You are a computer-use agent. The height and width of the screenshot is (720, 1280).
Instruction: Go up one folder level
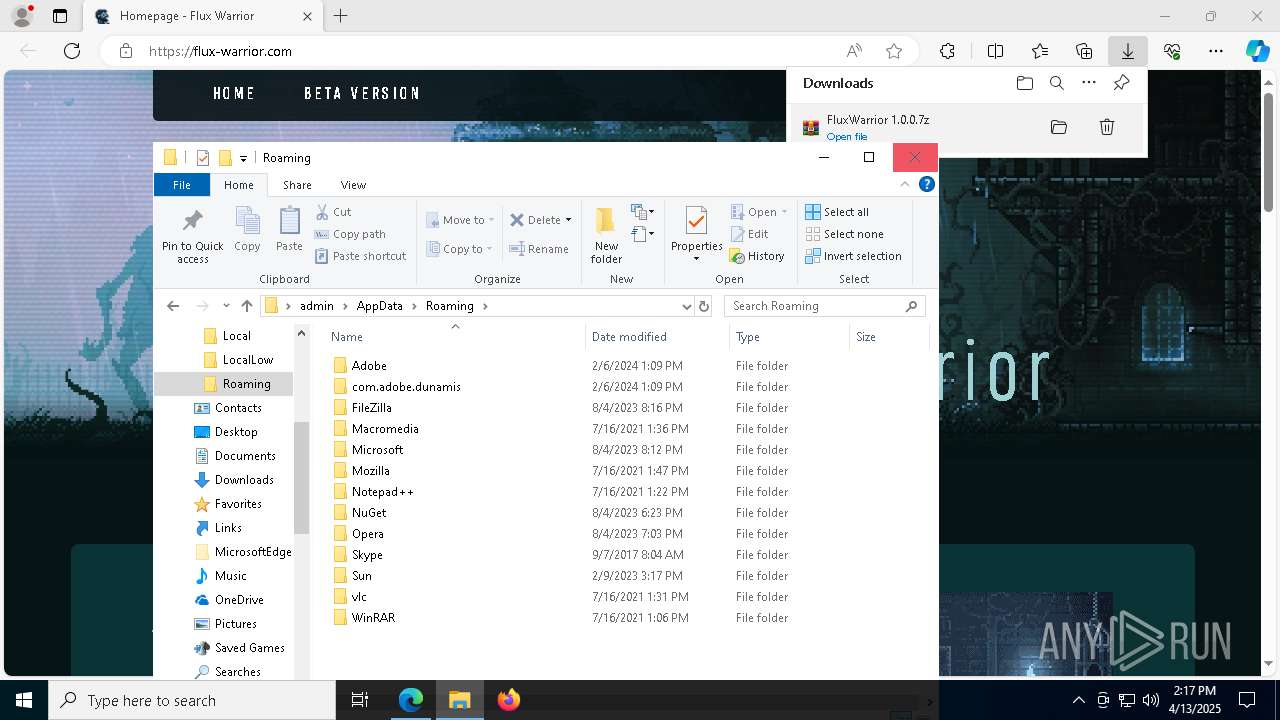click(x=247, y=306)
